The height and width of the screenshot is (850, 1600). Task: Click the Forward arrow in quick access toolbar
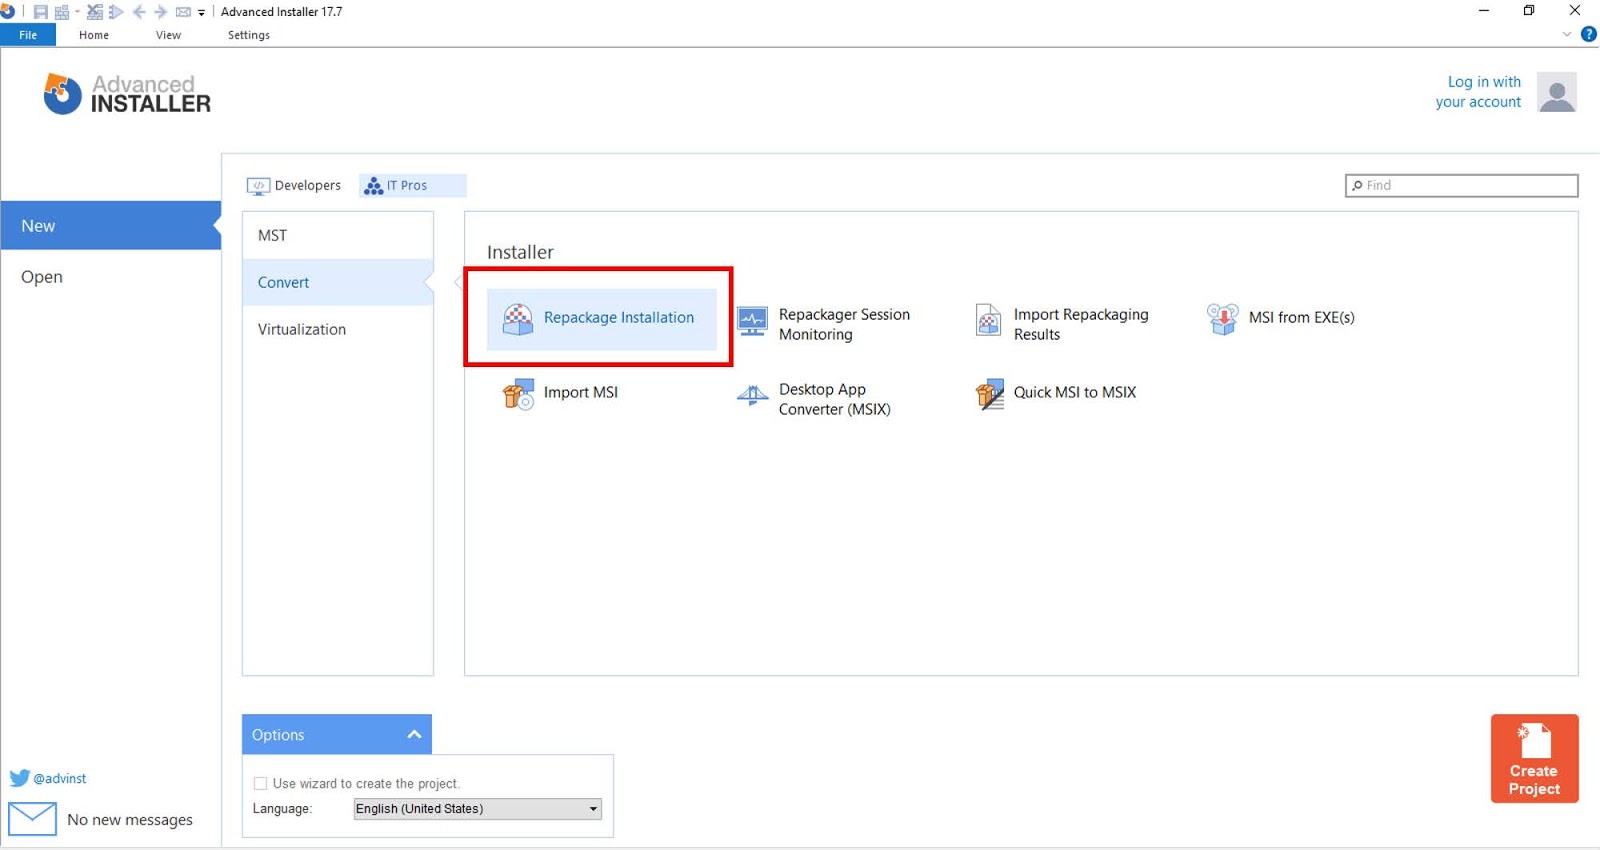[x=161, y=12]
